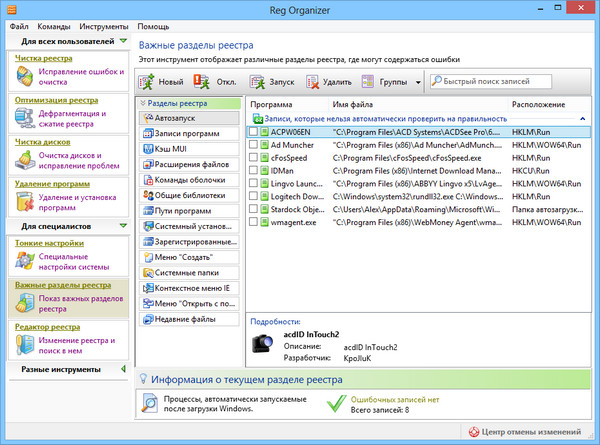Sort by Расположение column header
Viewport: 600px width, 445px height.
click(538, 104)
